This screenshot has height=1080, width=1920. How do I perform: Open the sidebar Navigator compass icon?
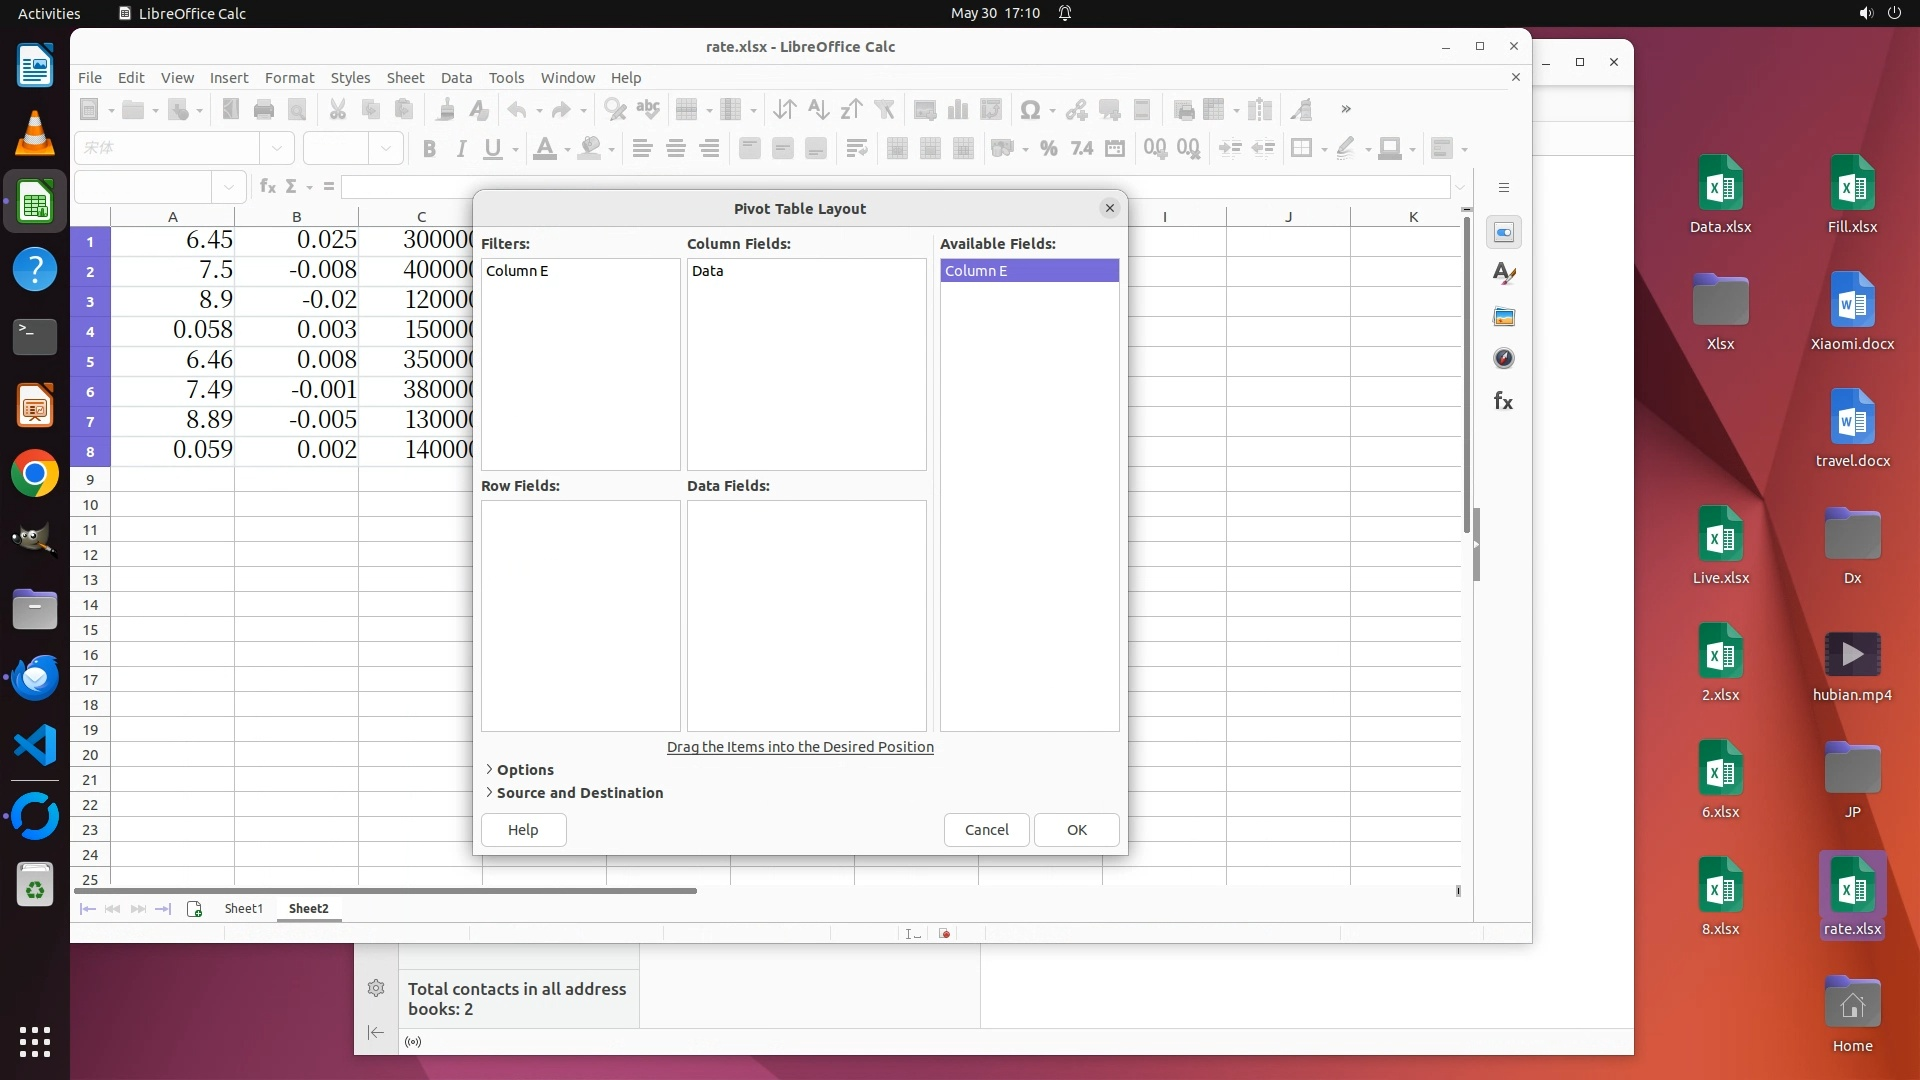1503,358
